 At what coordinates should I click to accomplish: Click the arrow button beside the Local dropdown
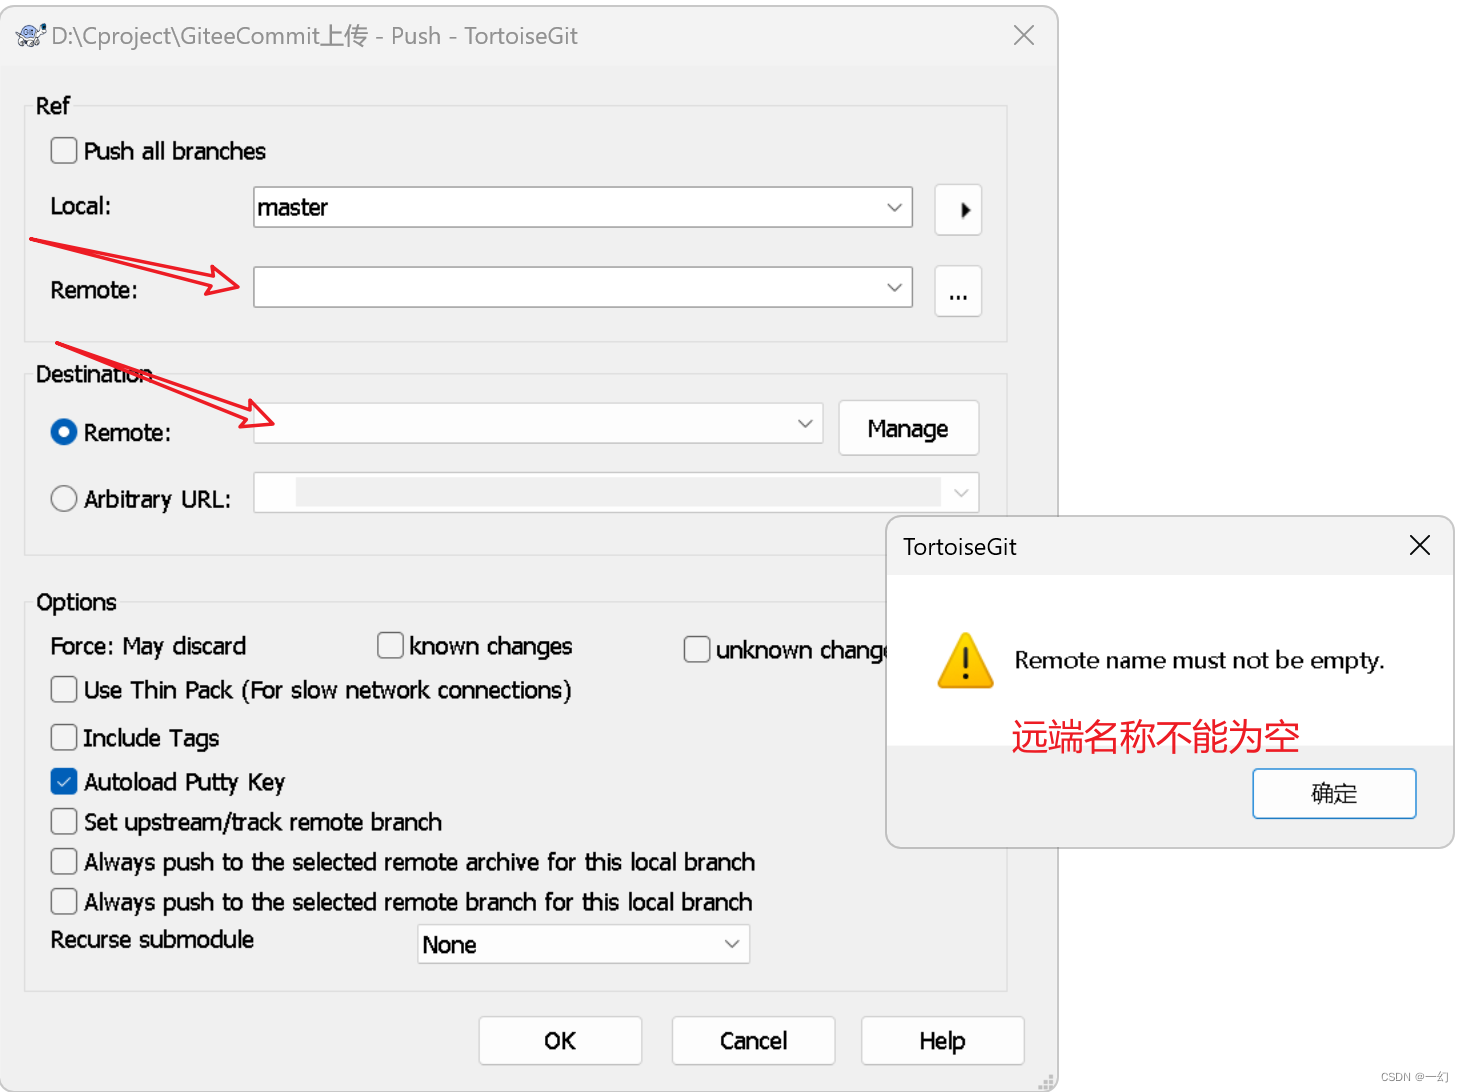point(957,210)
